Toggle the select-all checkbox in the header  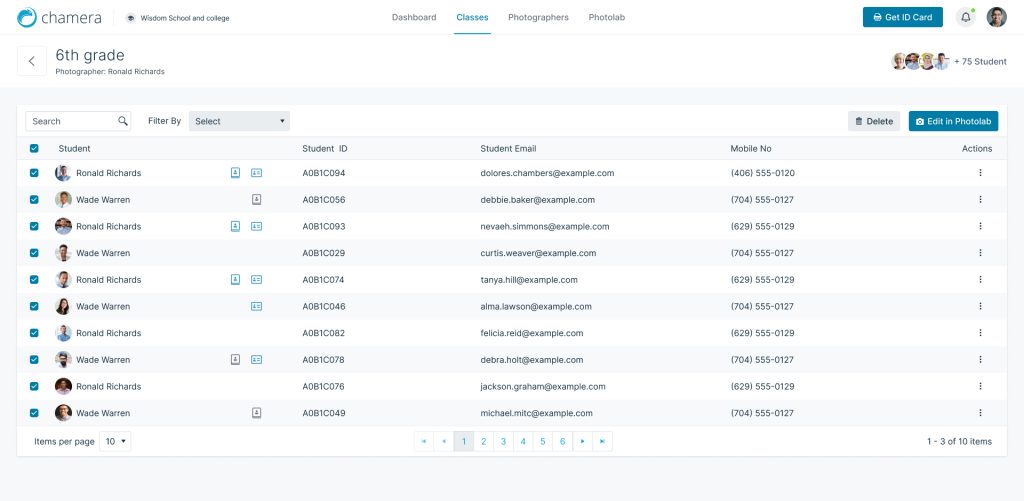(34, 149)
